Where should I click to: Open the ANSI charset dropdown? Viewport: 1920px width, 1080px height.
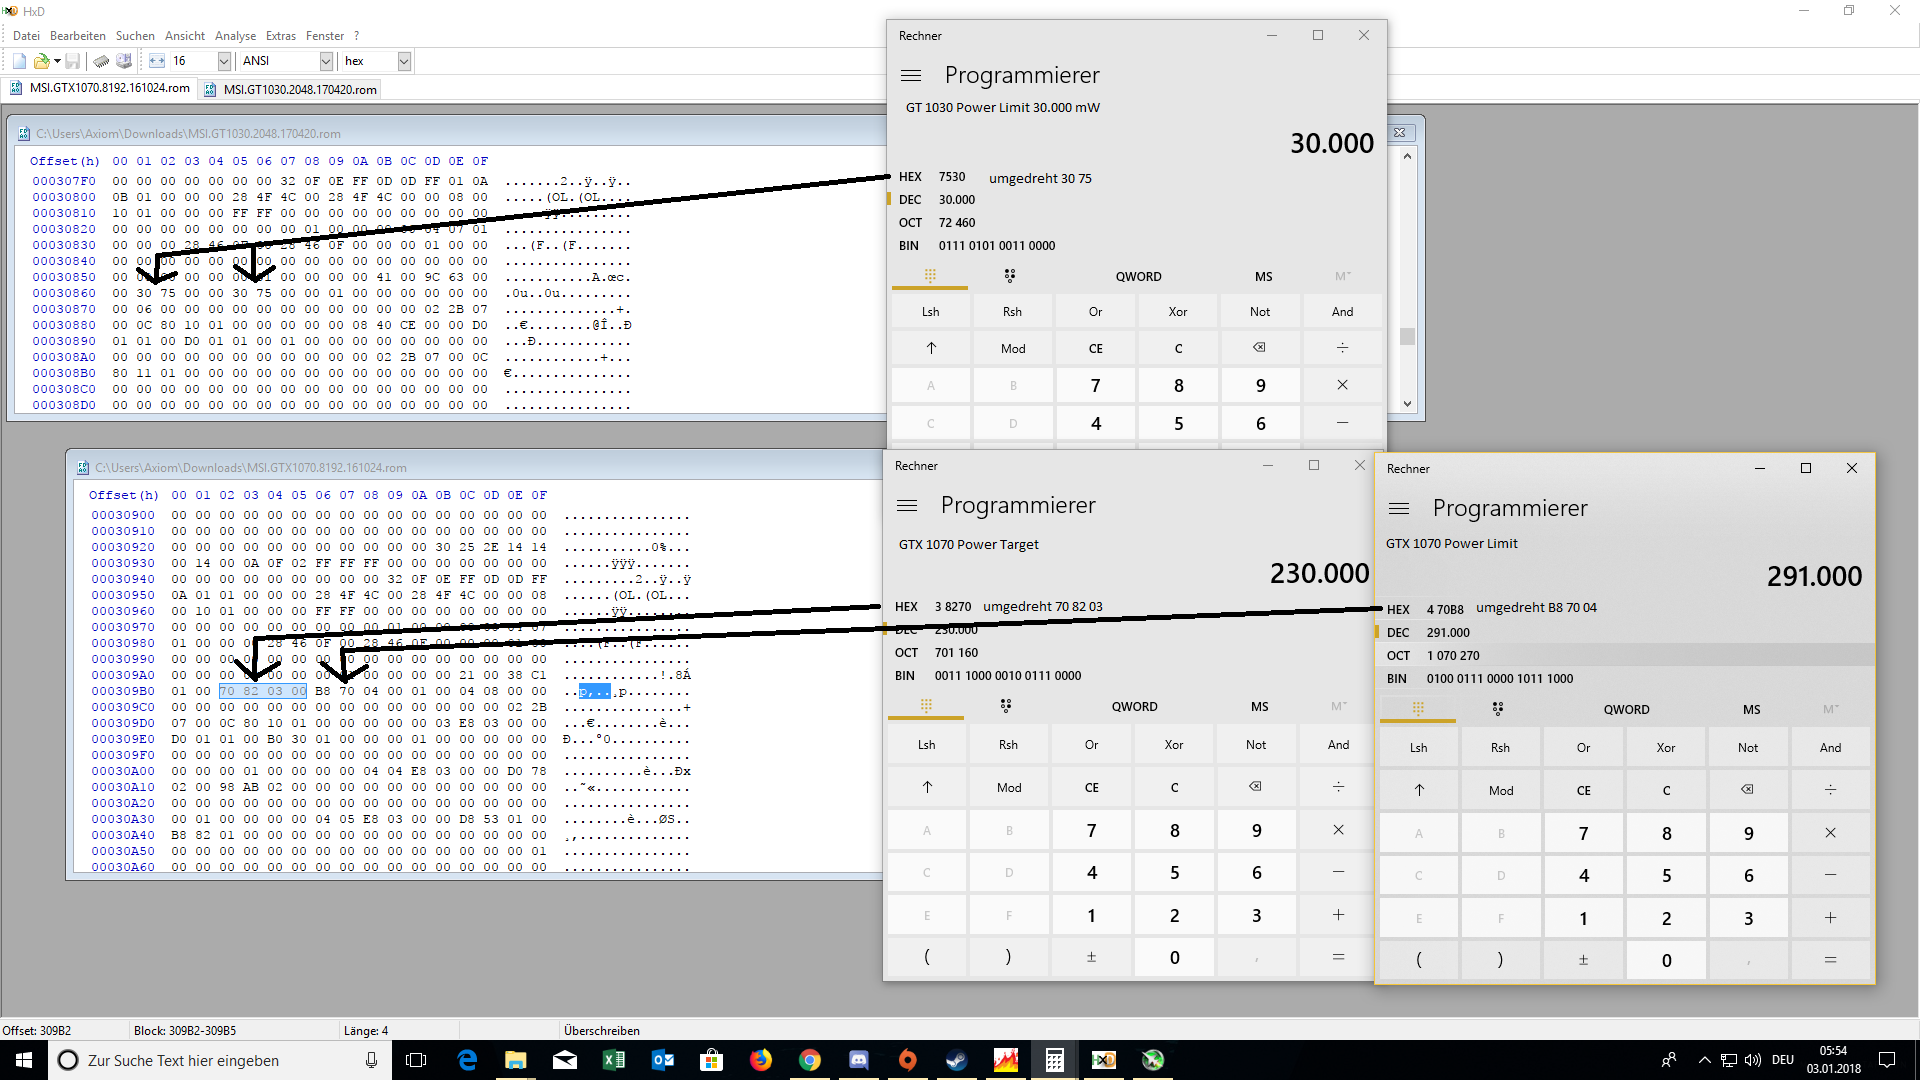click(x=326, y=61)
